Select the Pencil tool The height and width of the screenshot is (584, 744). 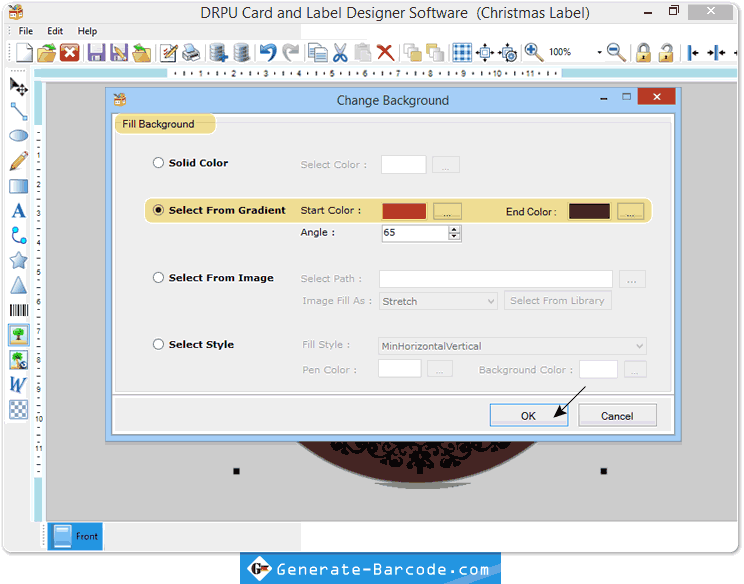19,161
